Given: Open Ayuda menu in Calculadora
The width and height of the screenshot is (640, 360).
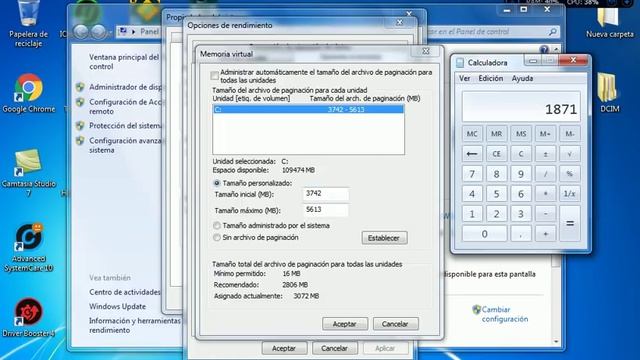Looking at the screenshot, I should [x=522, y=78].
